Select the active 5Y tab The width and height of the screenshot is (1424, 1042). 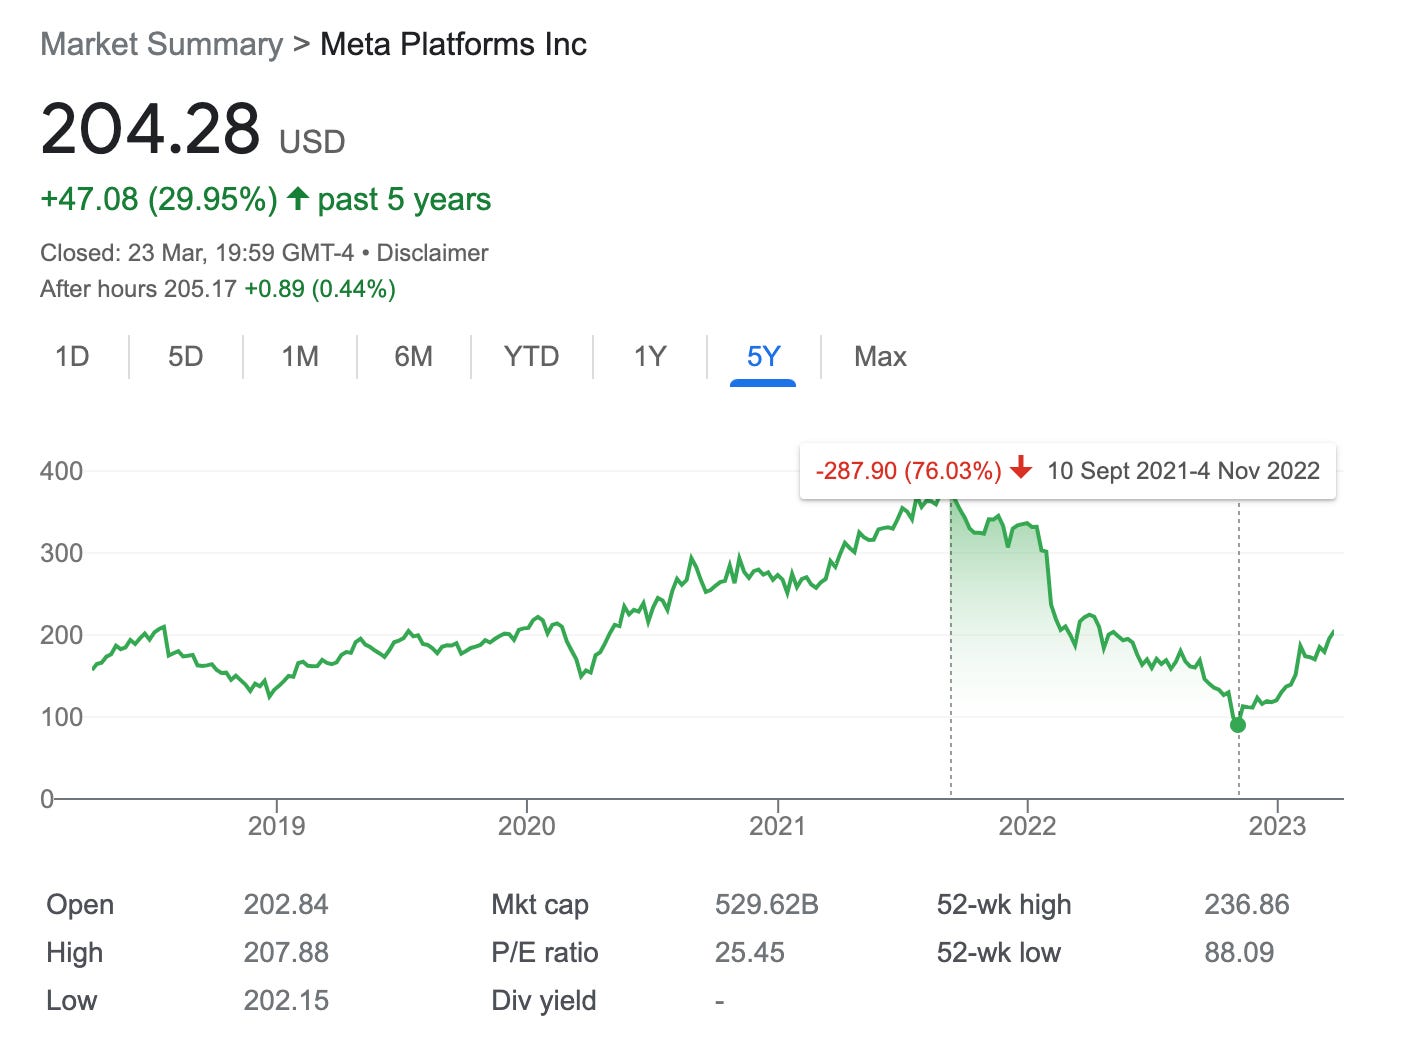tap(763, 357)
